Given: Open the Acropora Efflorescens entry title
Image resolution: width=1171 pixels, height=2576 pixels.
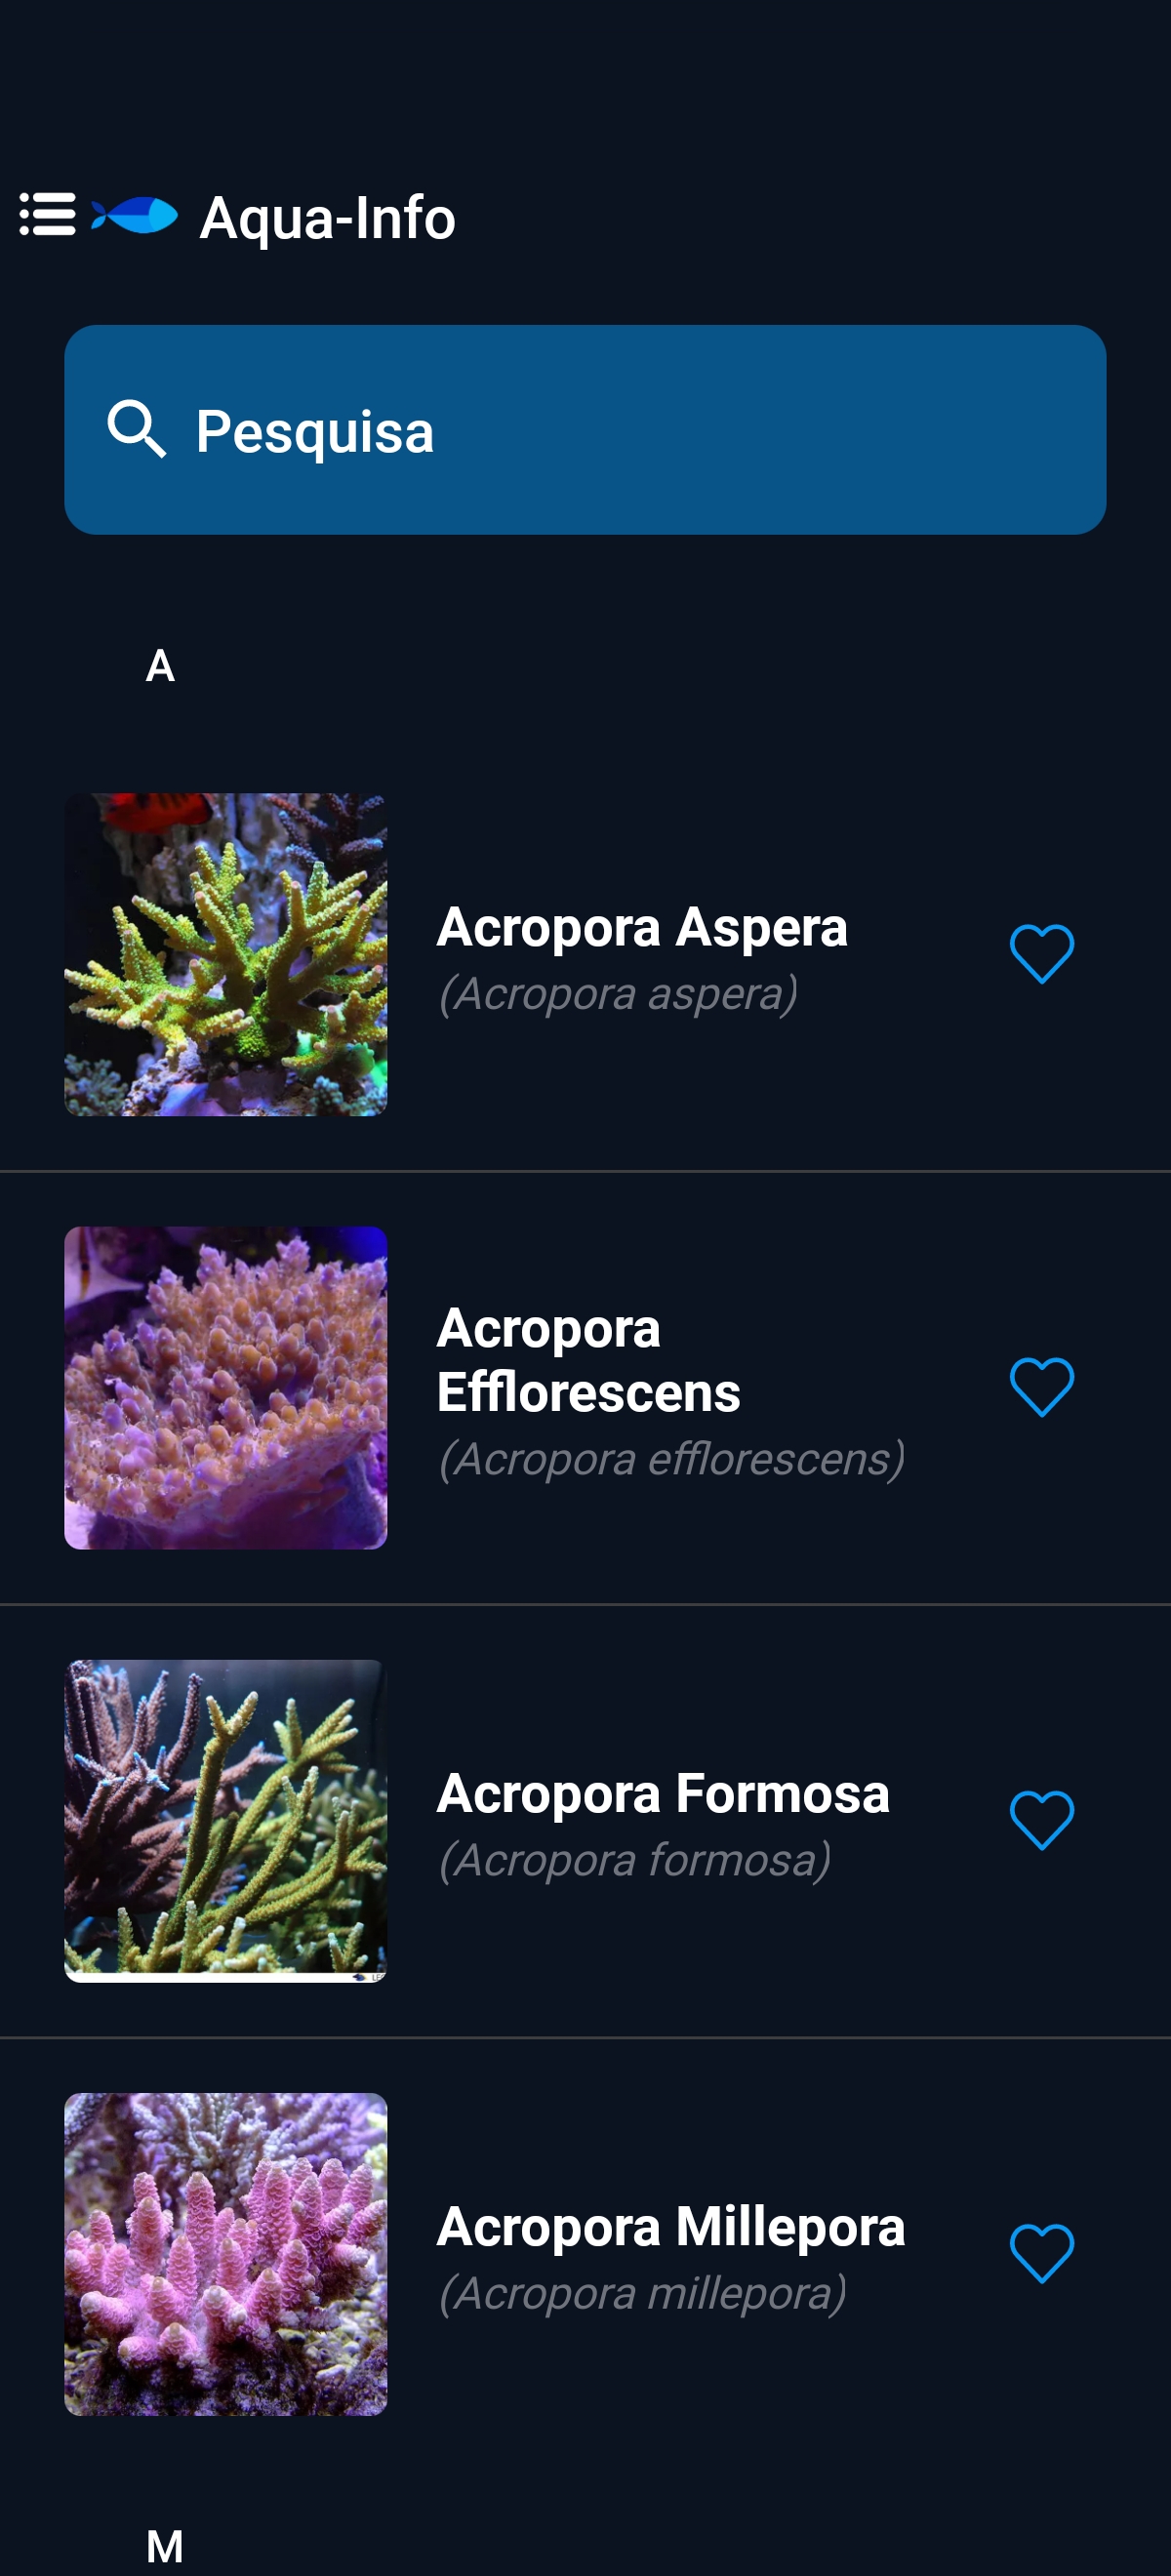Looking at the screenshot, I should 588,1360.
